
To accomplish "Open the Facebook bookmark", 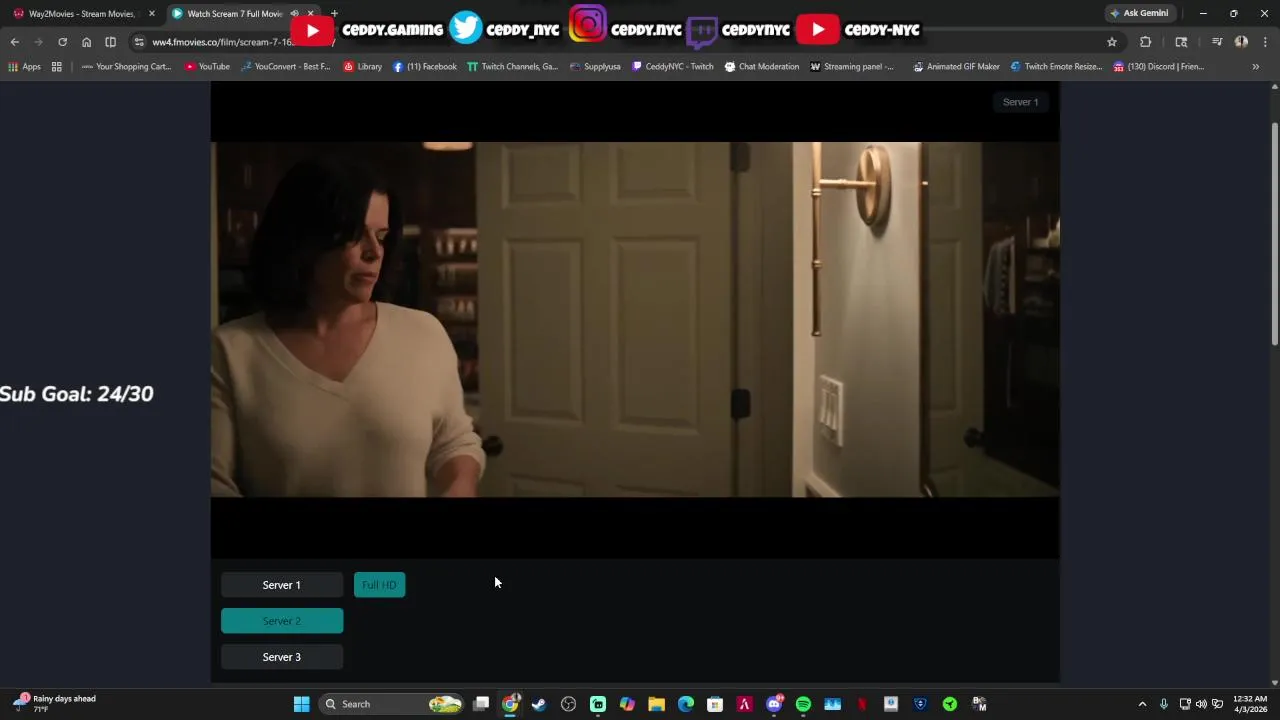I will pyautogui.click(x=425, y=66).
